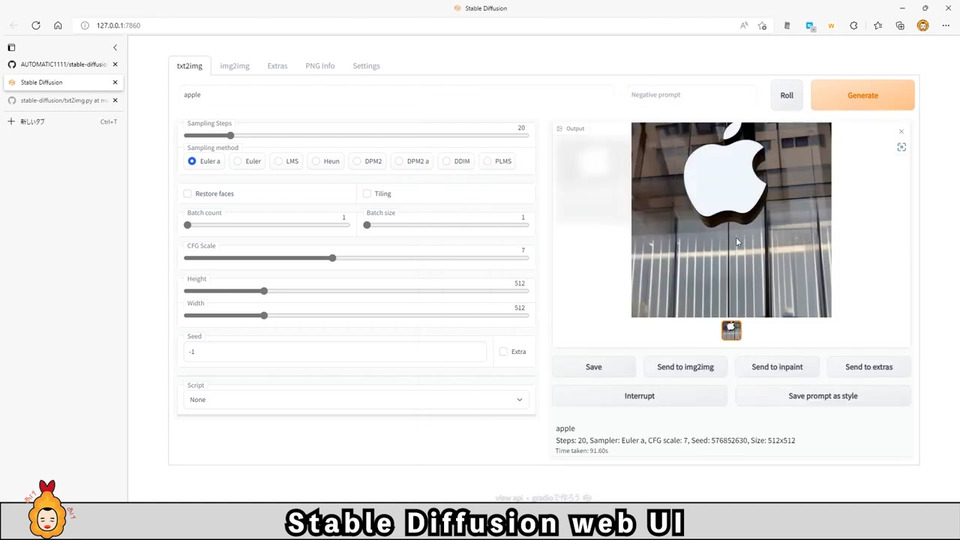Select LMS sampling method
960x540 pixels.
[287, 161]
